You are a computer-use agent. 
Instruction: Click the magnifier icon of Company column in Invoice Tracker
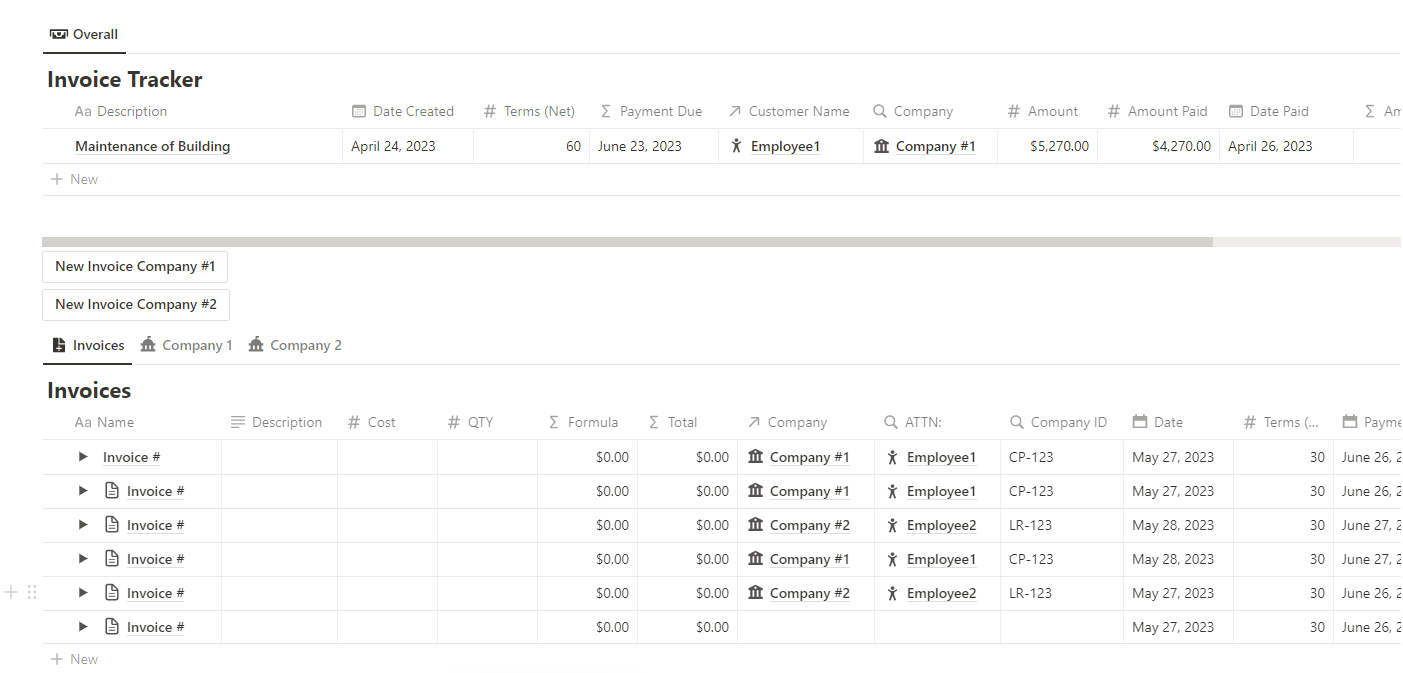click(x=880, y=111)
